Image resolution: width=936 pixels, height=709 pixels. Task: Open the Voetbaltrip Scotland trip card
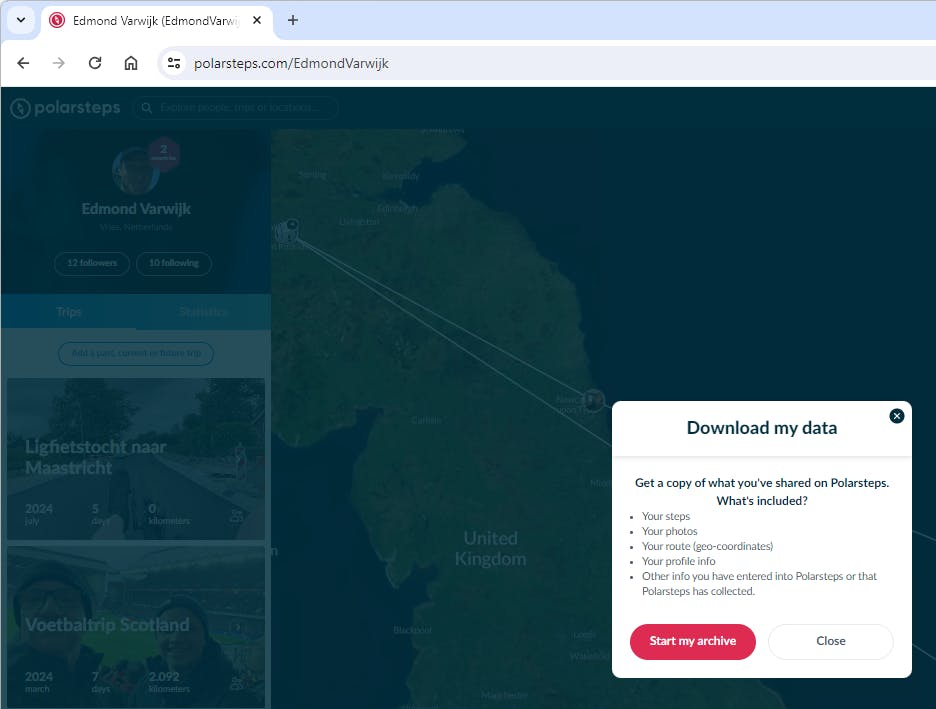tap(136, 627)
